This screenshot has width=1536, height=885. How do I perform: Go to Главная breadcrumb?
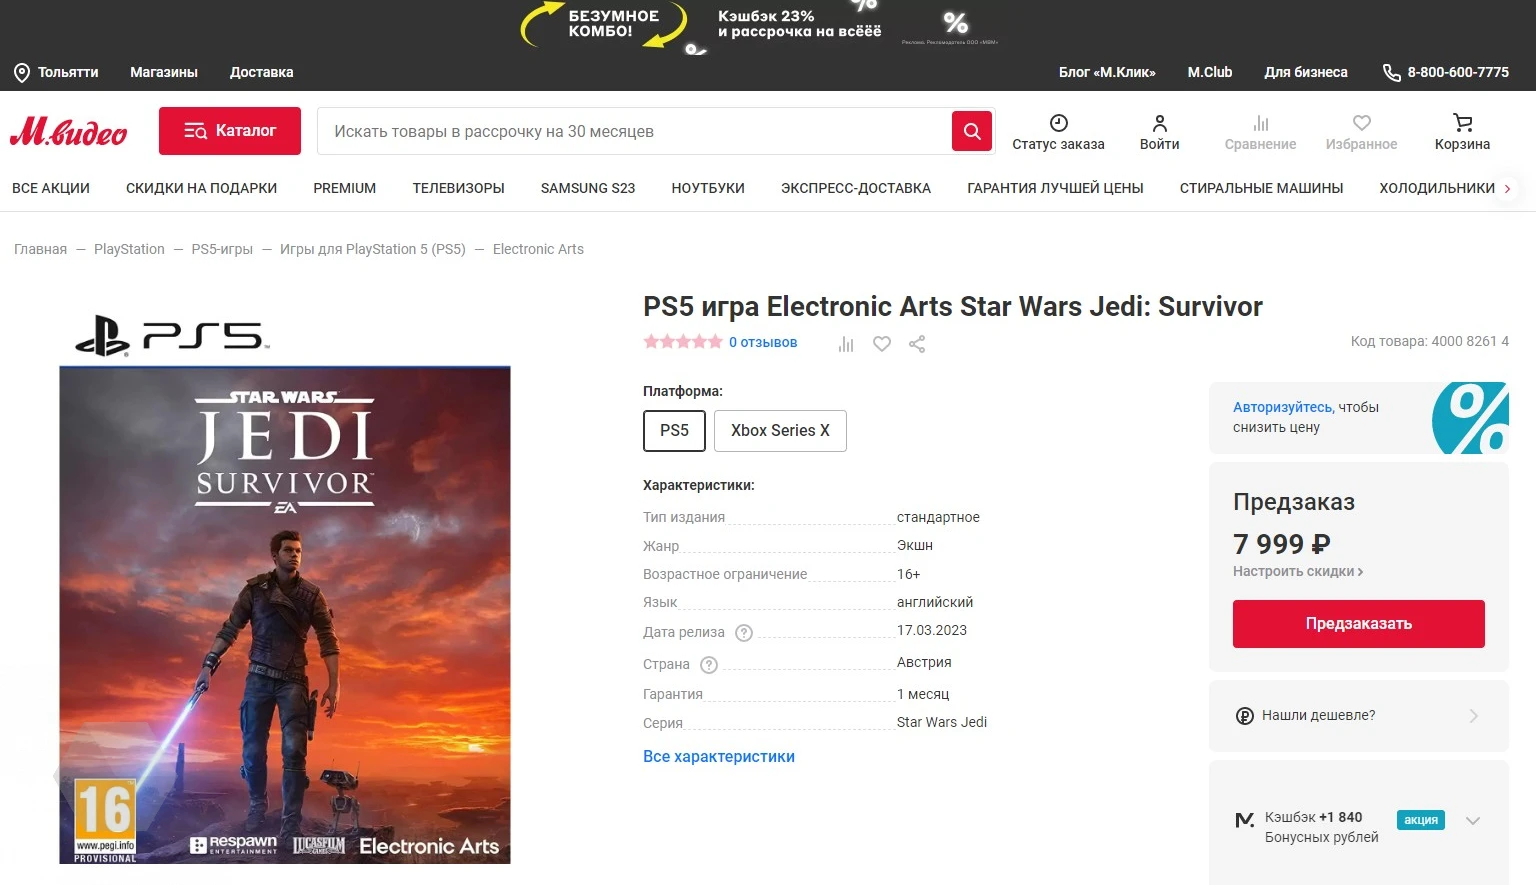pyautogui.click(x=40, y=249)
